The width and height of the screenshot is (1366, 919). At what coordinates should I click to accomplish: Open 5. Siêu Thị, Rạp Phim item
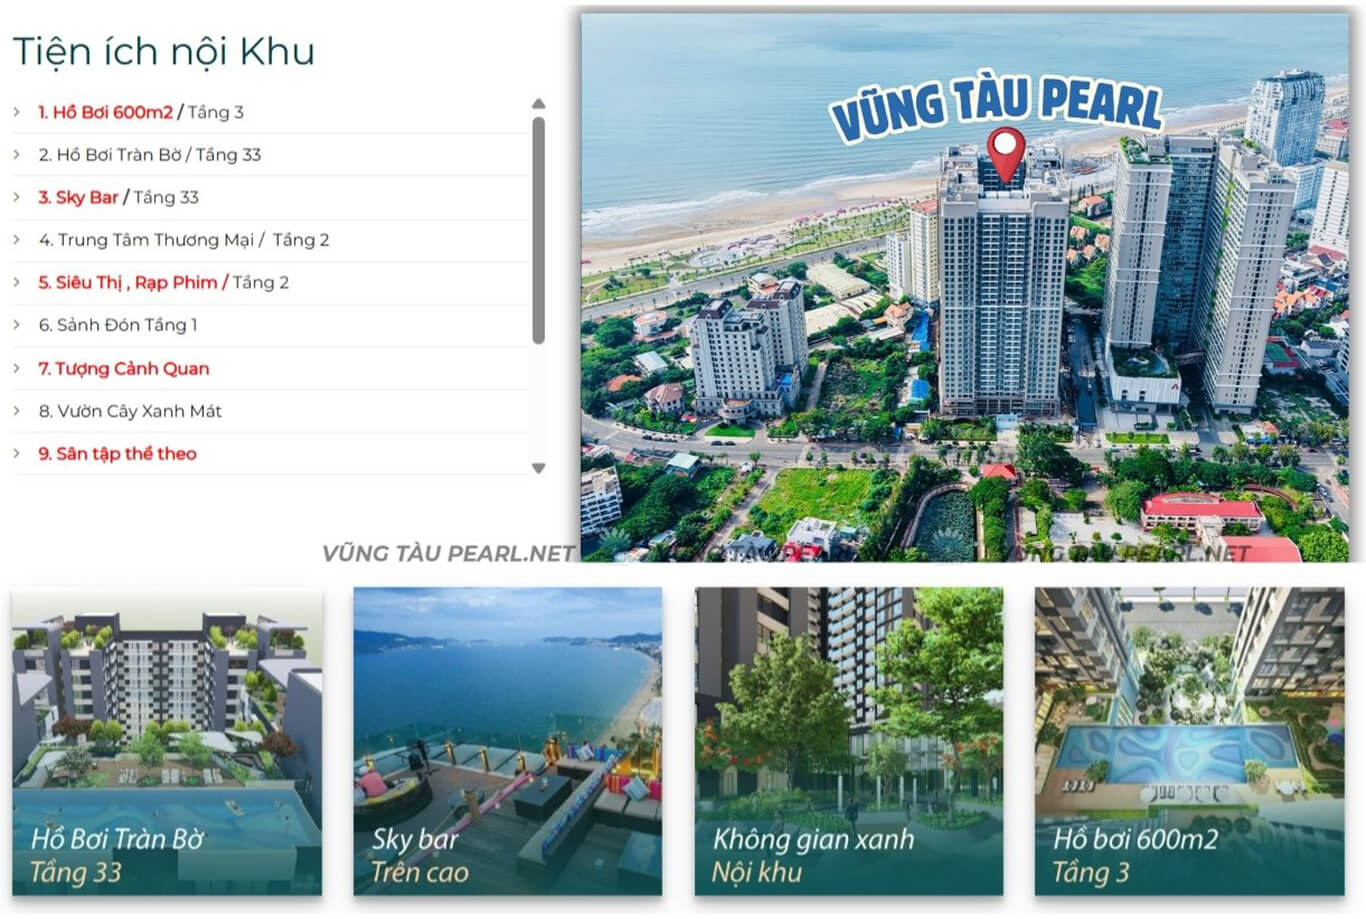pos(163,283)
